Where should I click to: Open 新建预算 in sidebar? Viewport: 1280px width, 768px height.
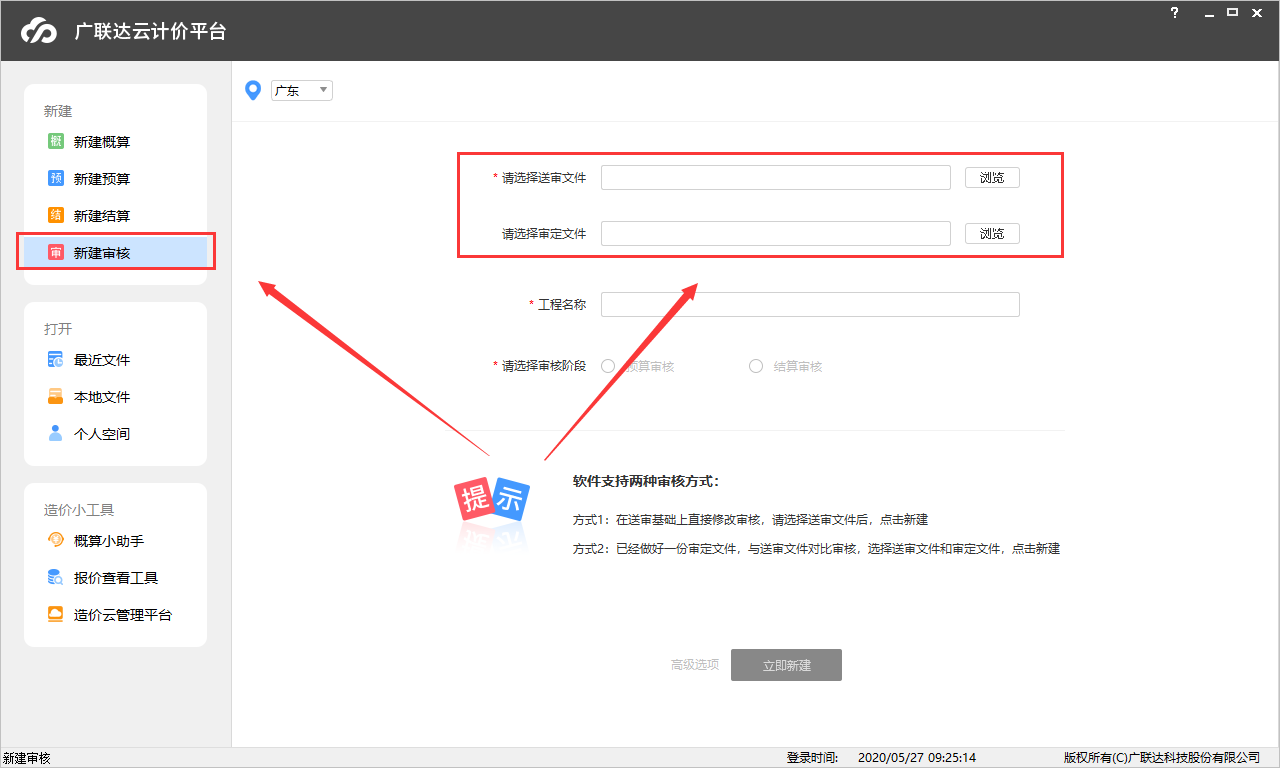(115, 179)
